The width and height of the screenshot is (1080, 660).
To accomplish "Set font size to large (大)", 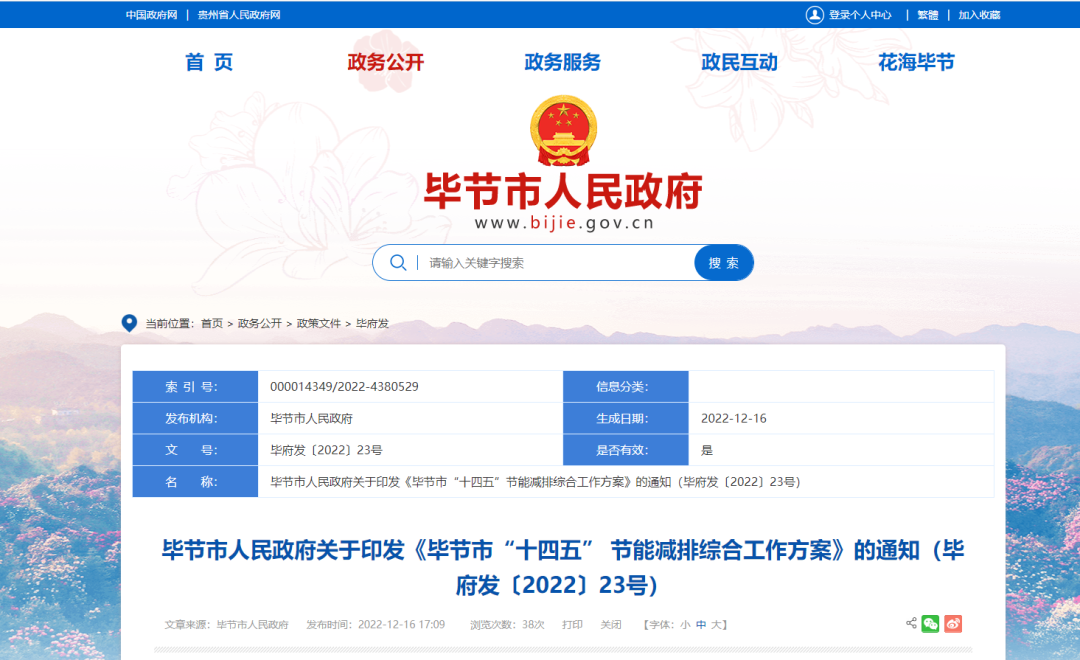I will click(717, 625).
